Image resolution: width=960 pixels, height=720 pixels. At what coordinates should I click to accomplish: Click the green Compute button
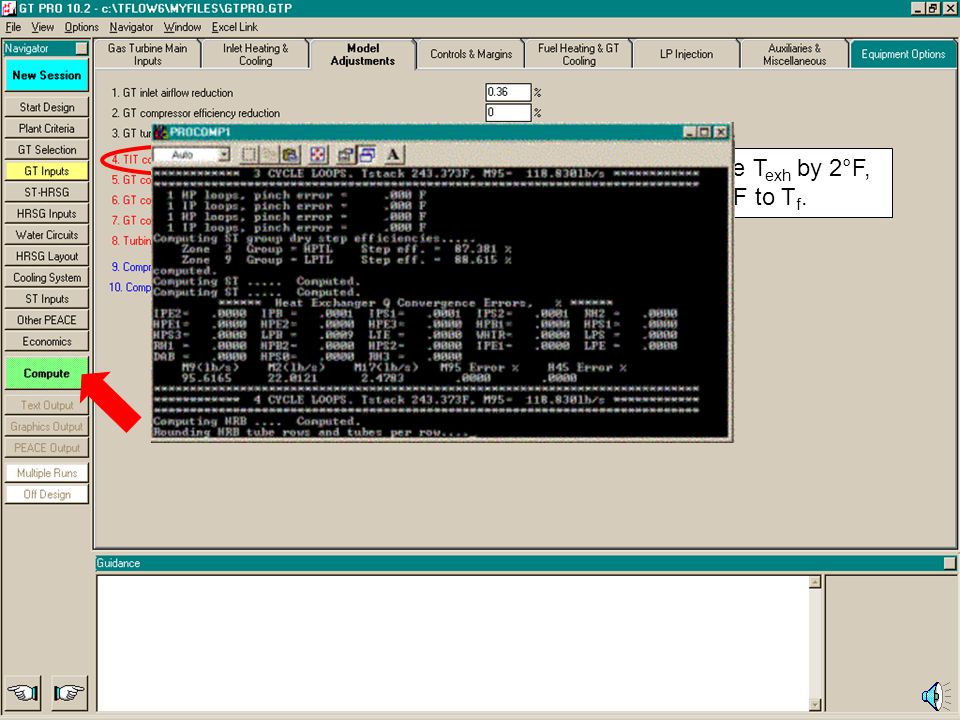[47, 373]
